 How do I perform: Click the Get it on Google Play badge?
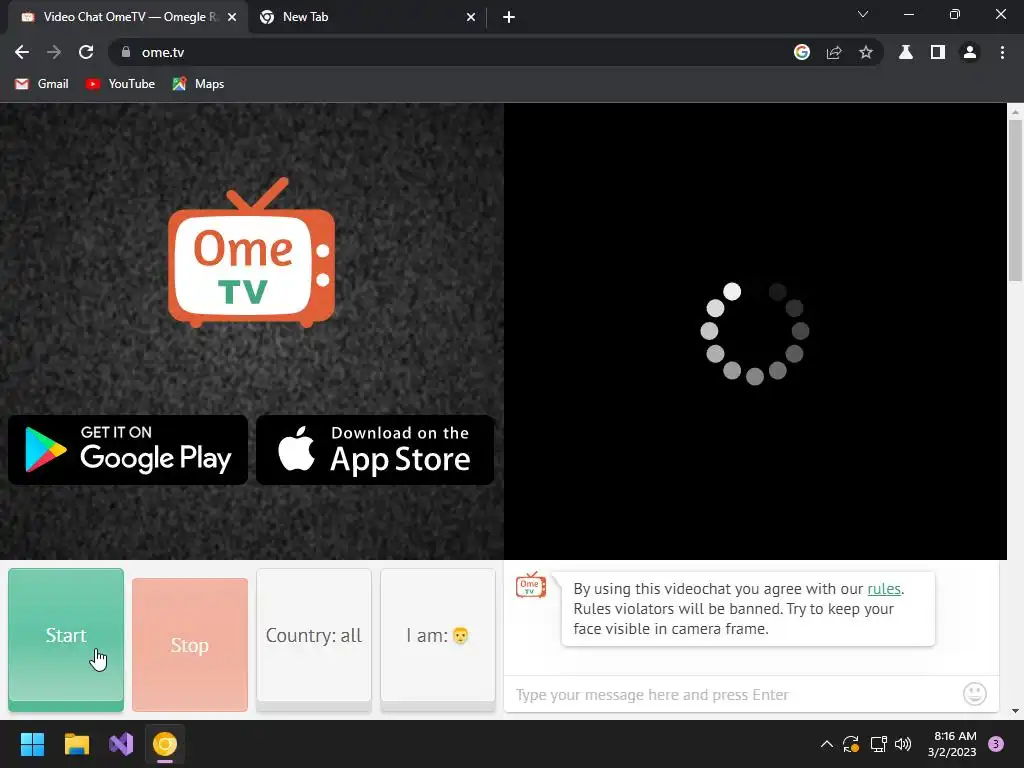(x=128, y=450)
